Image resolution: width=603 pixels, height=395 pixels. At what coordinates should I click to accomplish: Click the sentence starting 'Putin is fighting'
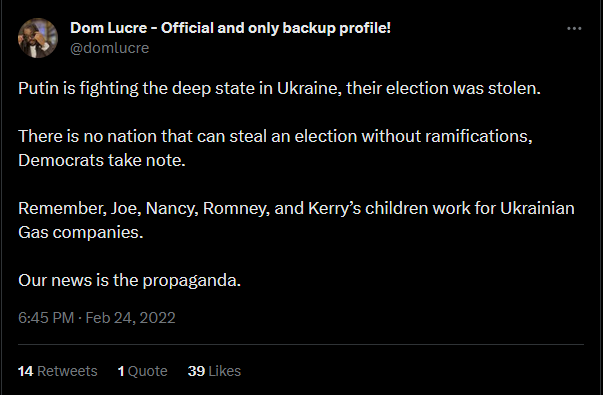pyautogui.click(x=279, y=88)
